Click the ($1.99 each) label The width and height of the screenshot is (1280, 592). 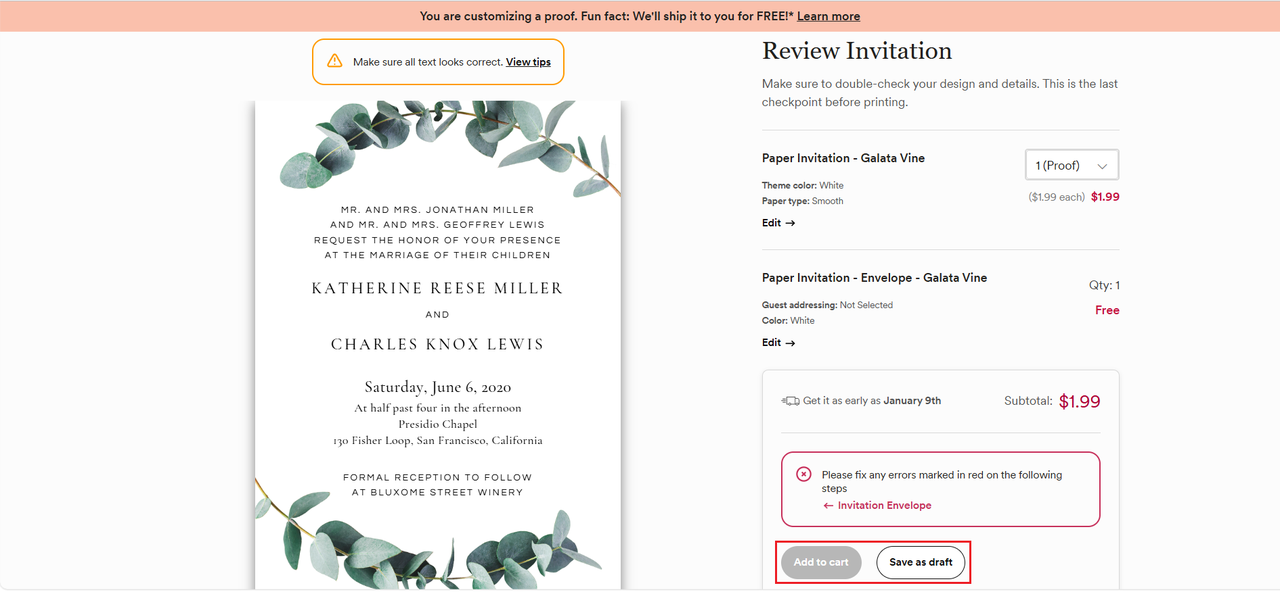(x=1056, y=197)
